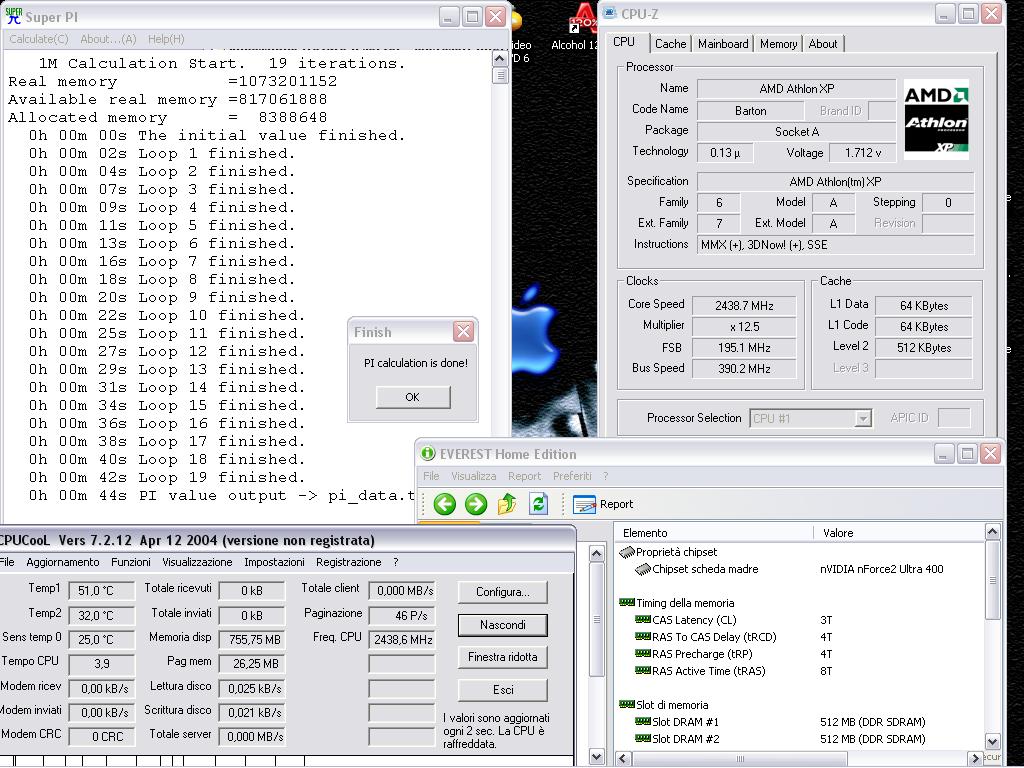The image size is (1024, 768).
Task: Switch to the Mainboard tab in CPU-Z
Action: pyautogui.click(x=723, y=44)
